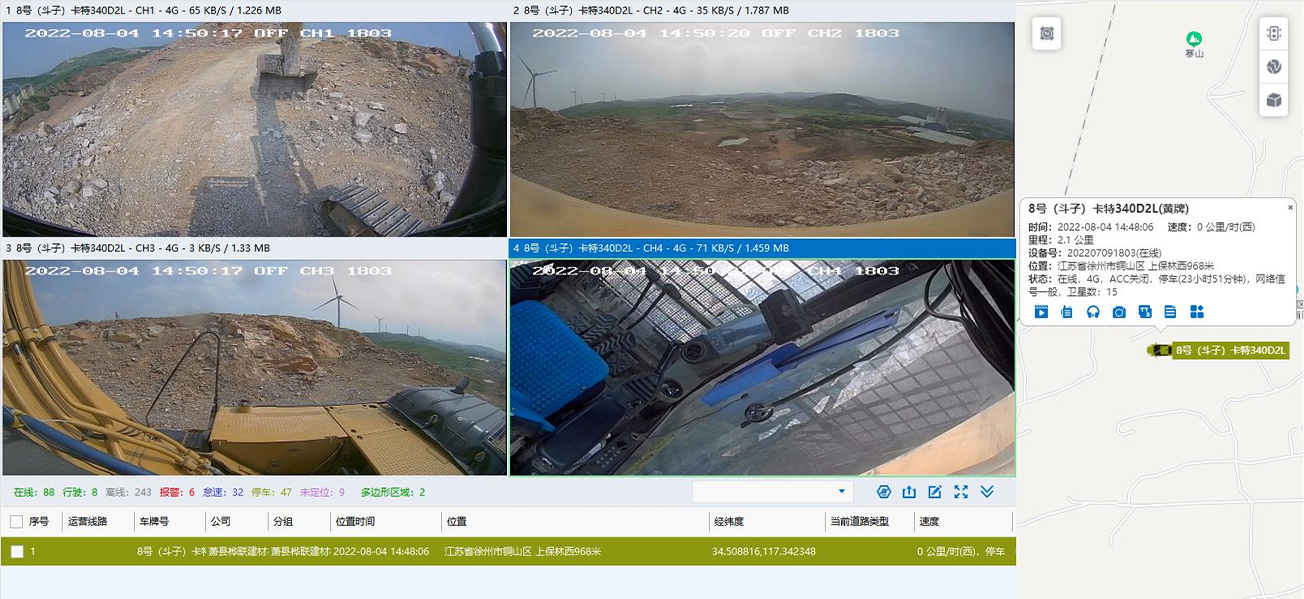This screenshot has width=1304, height=599.
Task: Filter by 在线: 88 online status
Action: click(34, 492)
